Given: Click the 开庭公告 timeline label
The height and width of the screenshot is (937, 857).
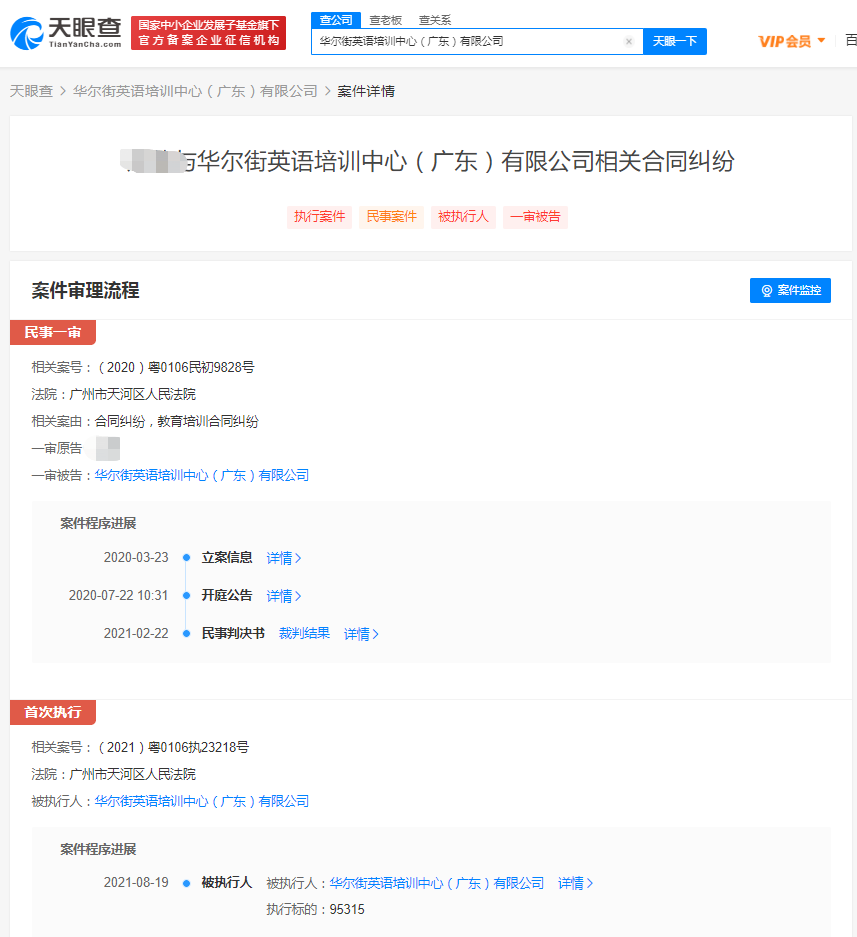Looking at the screenshot, I should (227, 595).
